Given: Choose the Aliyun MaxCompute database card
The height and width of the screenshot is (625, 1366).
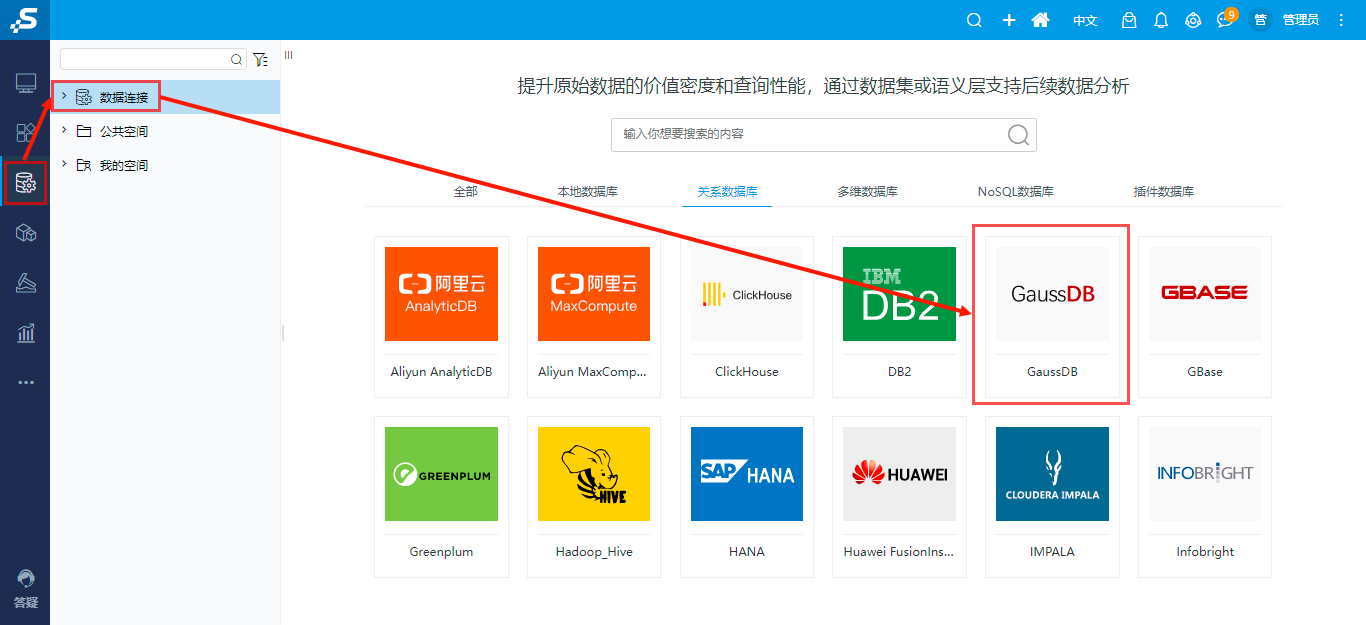Looking at the screenshot, I should [x=594, y=316].
